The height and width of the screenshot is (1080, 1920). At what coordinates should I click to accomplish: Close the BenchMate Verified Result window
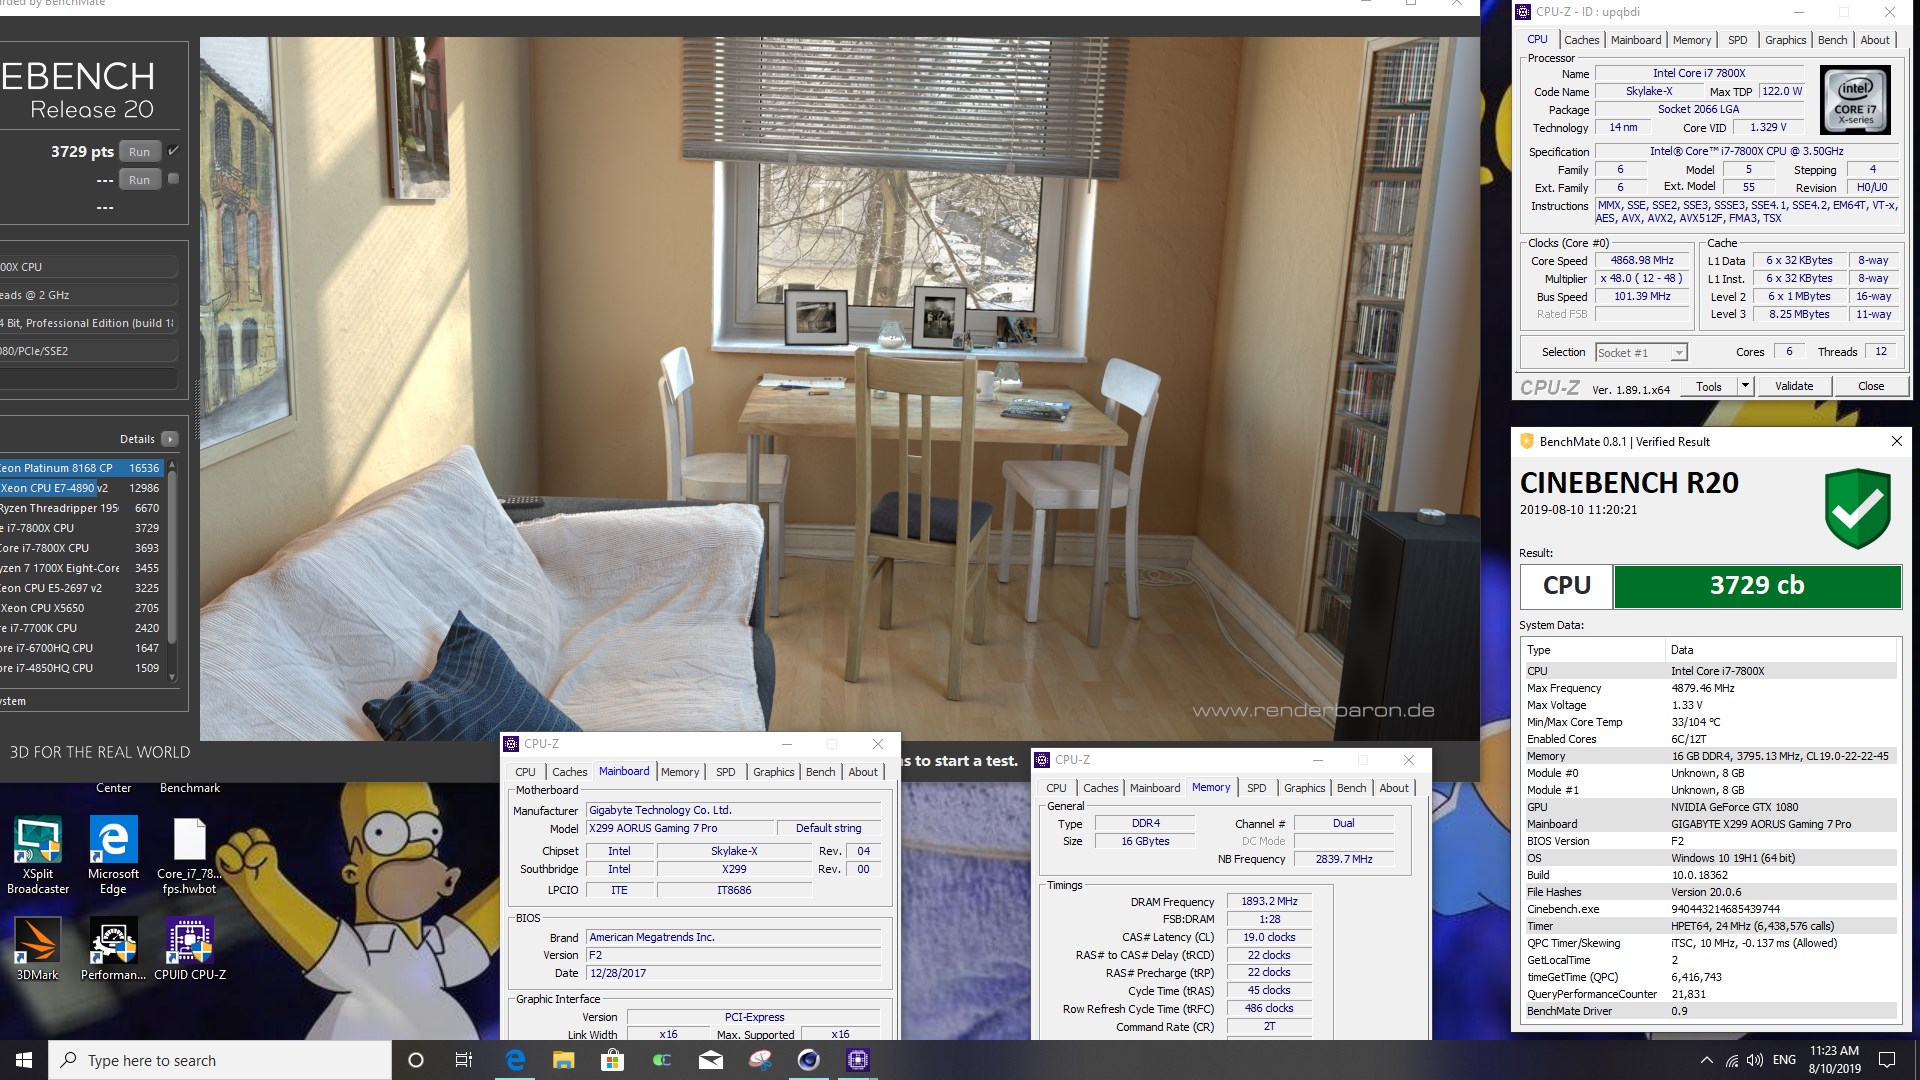pos(1896,441)
